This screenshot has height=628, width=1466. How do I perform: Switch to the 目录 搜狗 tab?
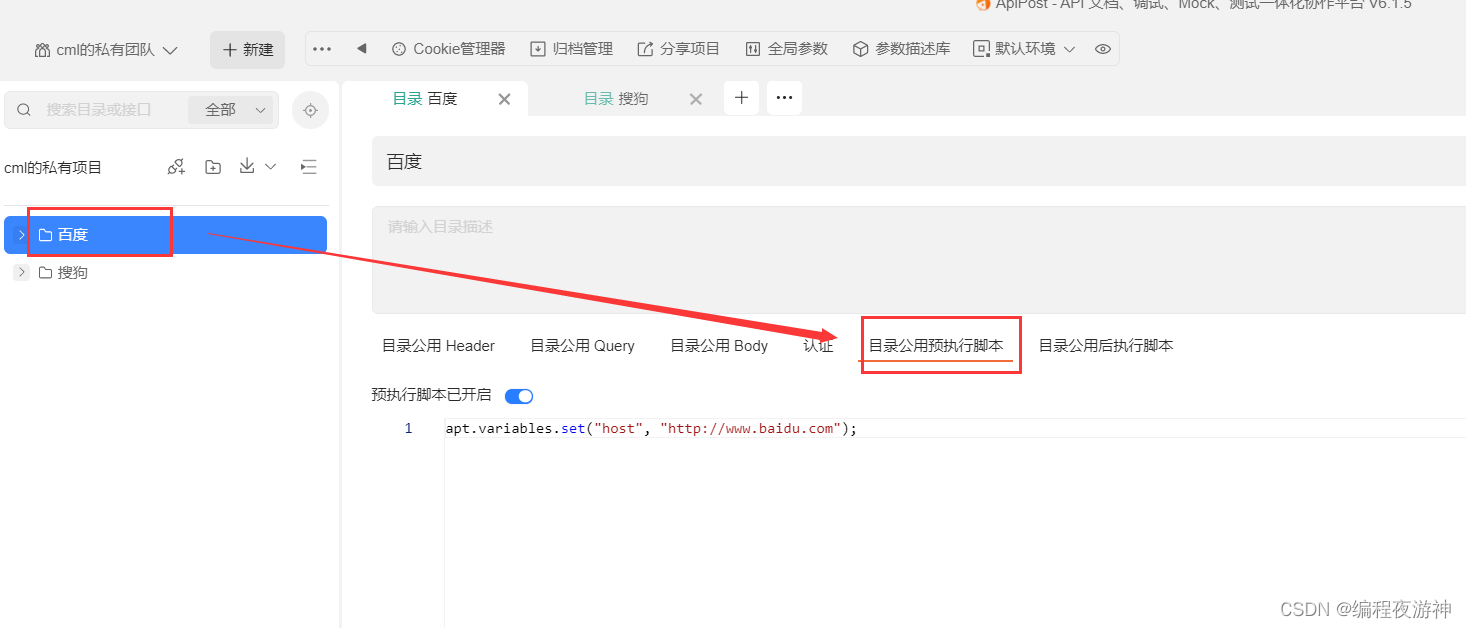coord(616,98)
